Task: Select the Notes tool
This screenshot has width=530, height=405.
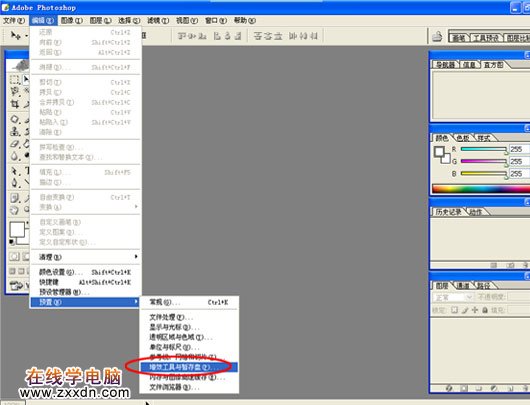Action: [15, 198]
